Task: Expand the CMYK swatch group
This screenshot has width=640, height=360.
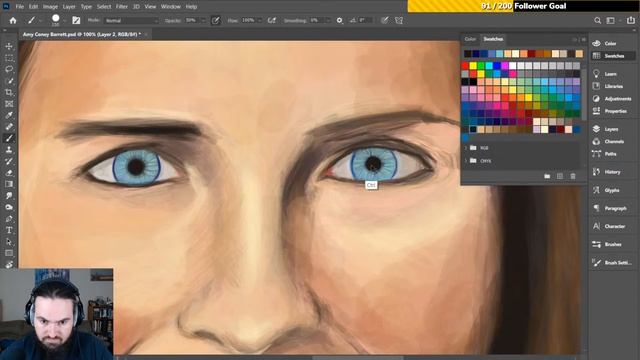Action: point(466,161)
